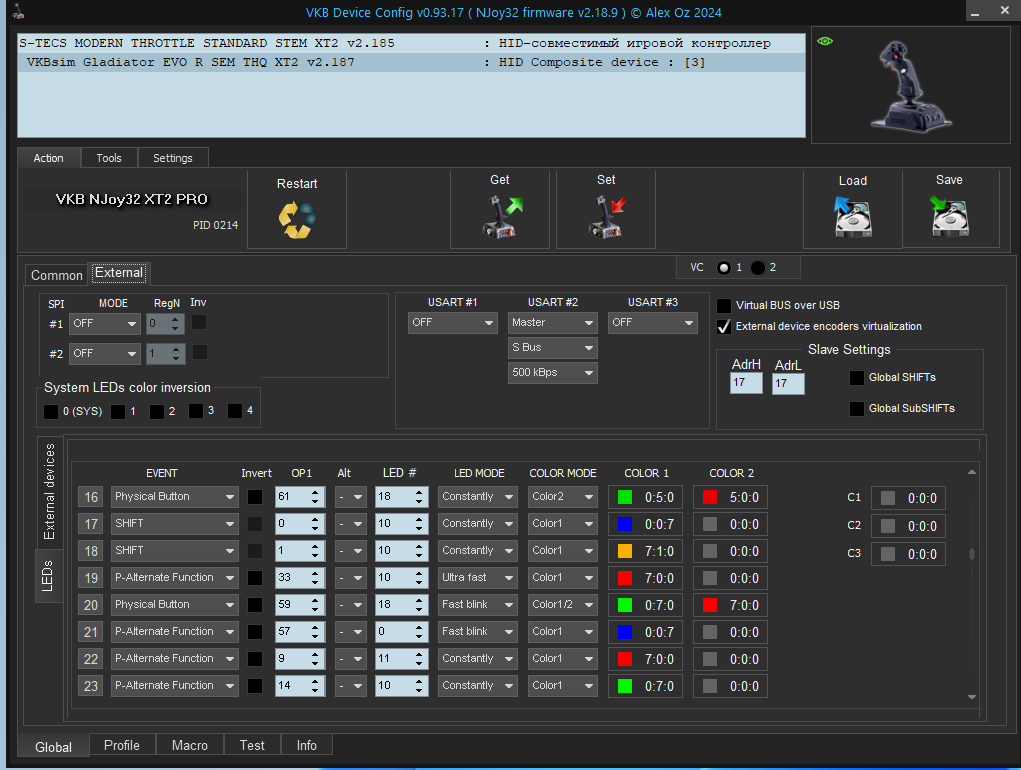Click the C3 color swatch
The width and height of the screenshot is (1021, 770).
(x=888, y=554)
